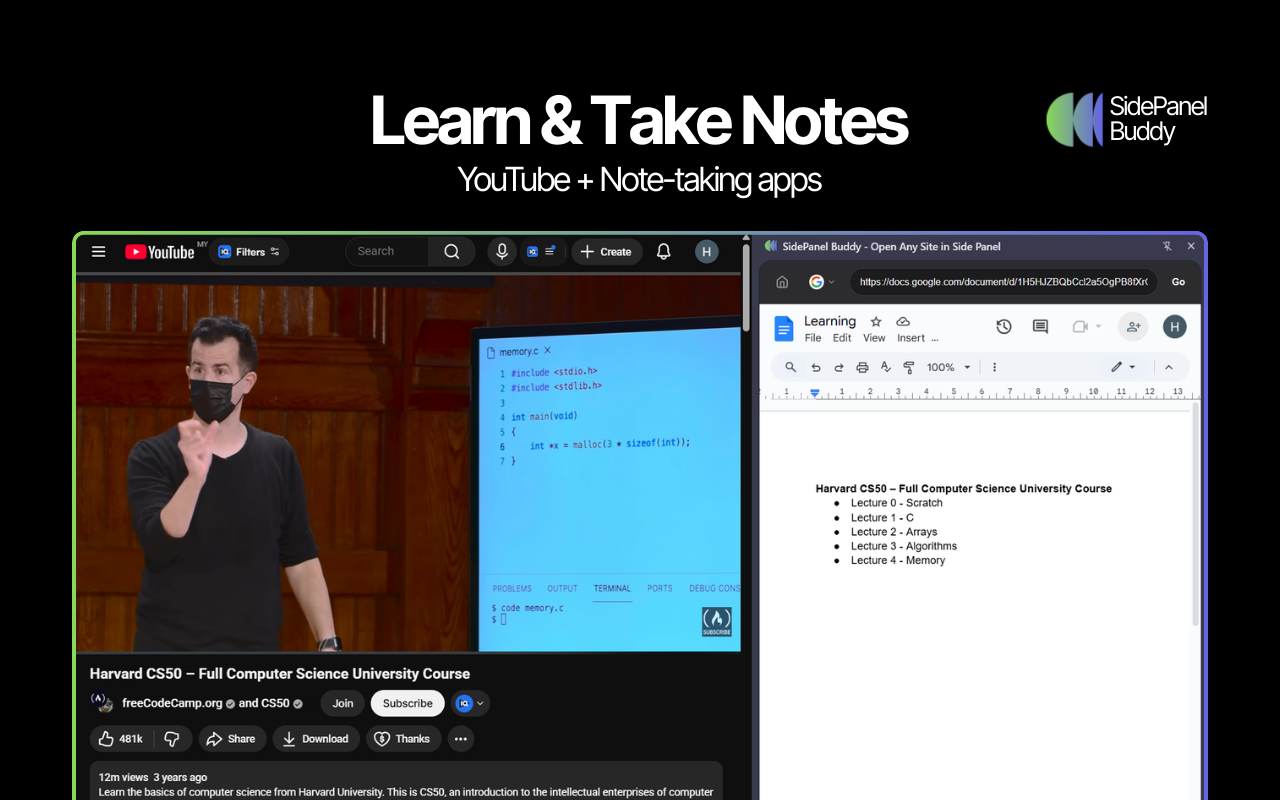
Task: Share the Harvard CS50 video
Action: [x=231, y=739]
